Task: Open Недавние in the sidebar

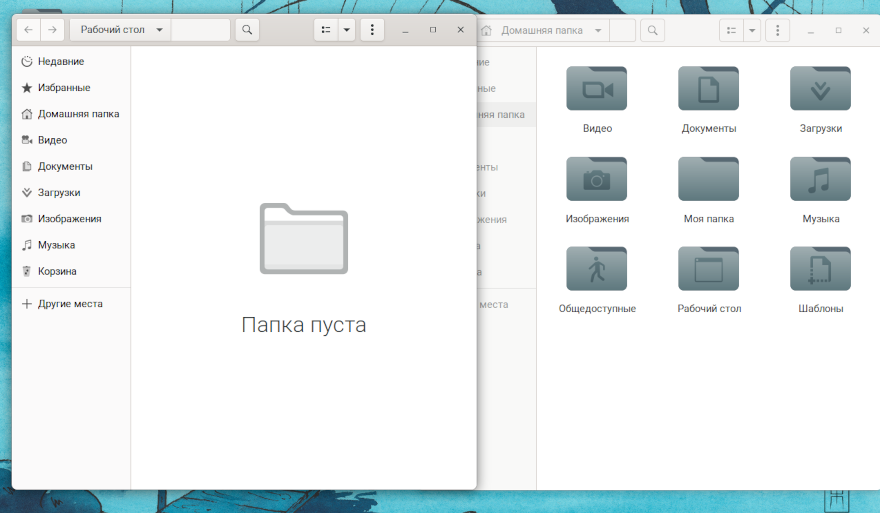Action: coord(60,62)
